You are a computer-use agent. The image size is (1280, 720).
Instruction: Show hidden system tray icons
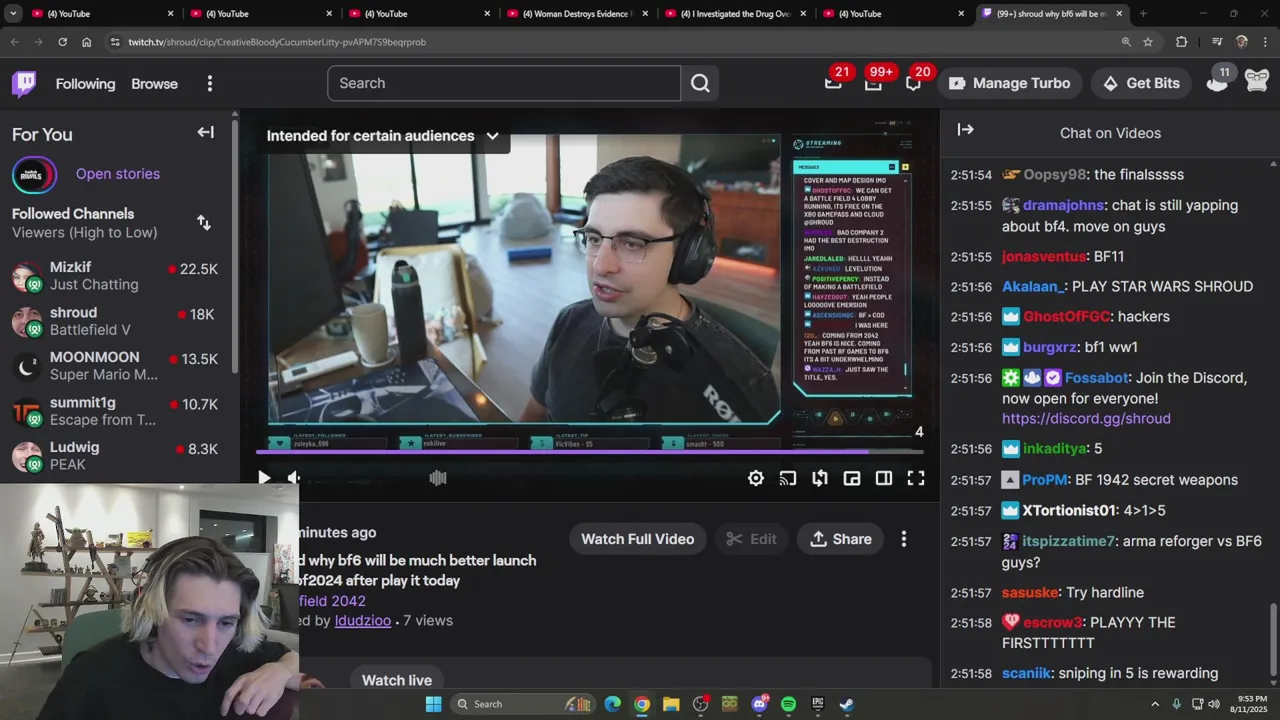[1155, 704]
